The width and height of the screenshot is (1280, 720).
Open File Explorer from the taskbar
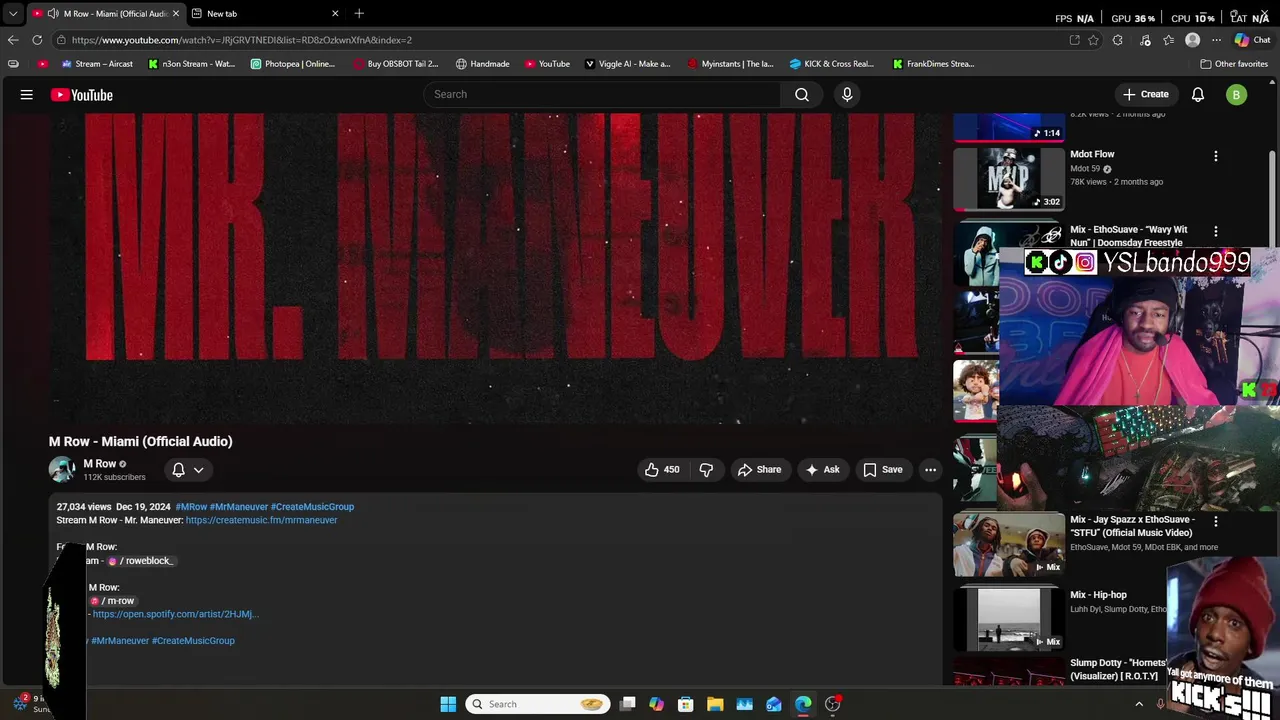pos(715,704)
